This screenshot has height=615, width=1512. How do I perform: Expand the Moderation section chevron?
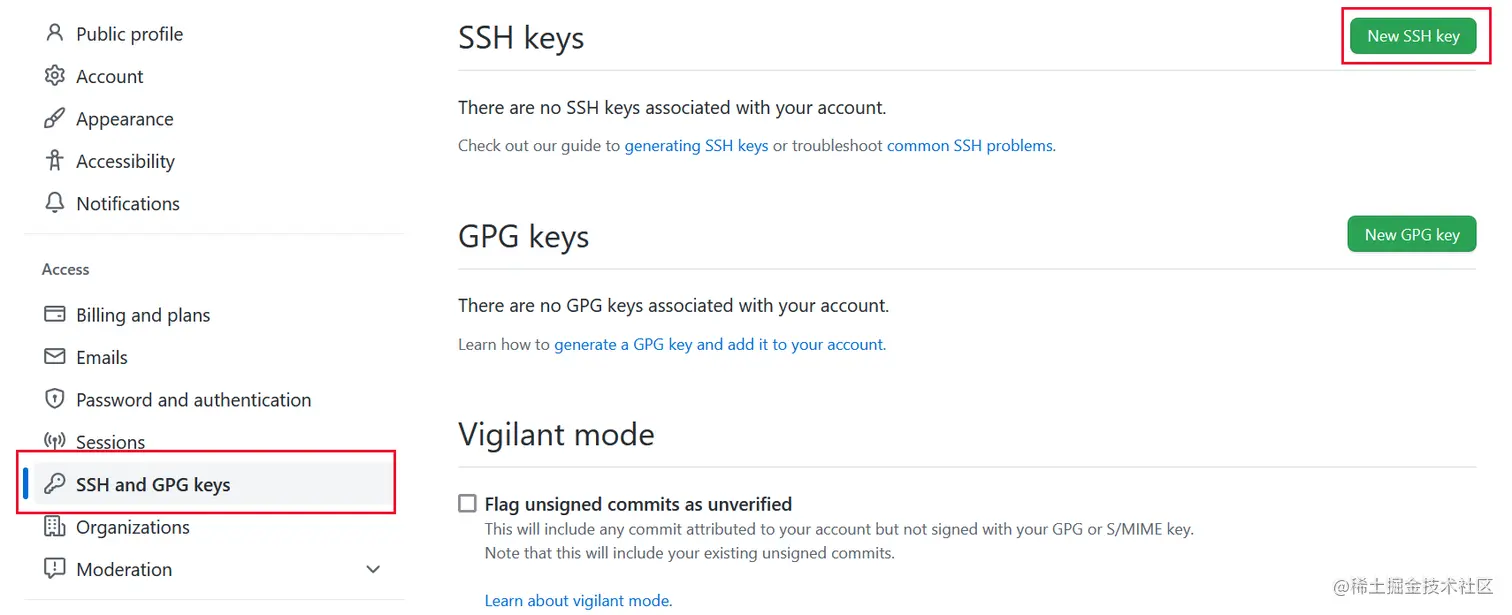[x=373, y=569]
